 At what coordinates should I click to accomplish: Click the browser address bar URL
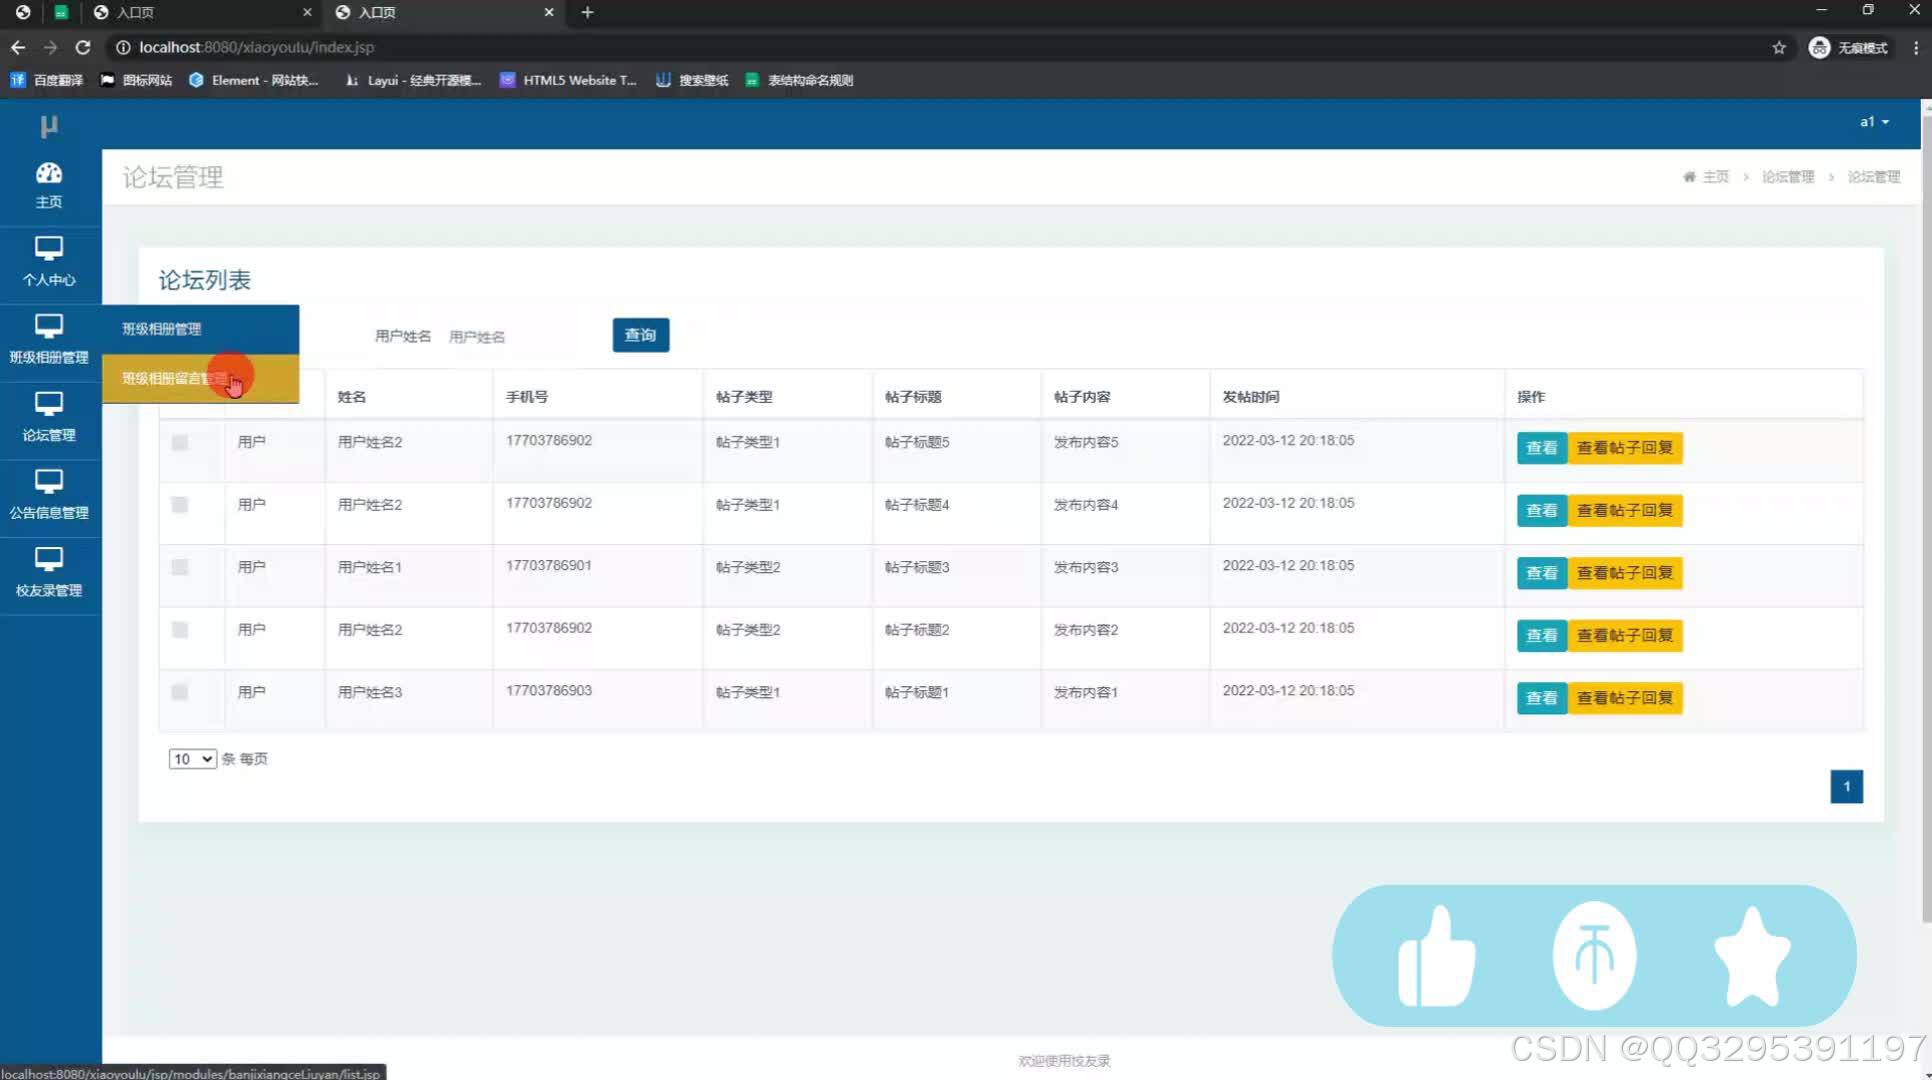tap(257, 47)
